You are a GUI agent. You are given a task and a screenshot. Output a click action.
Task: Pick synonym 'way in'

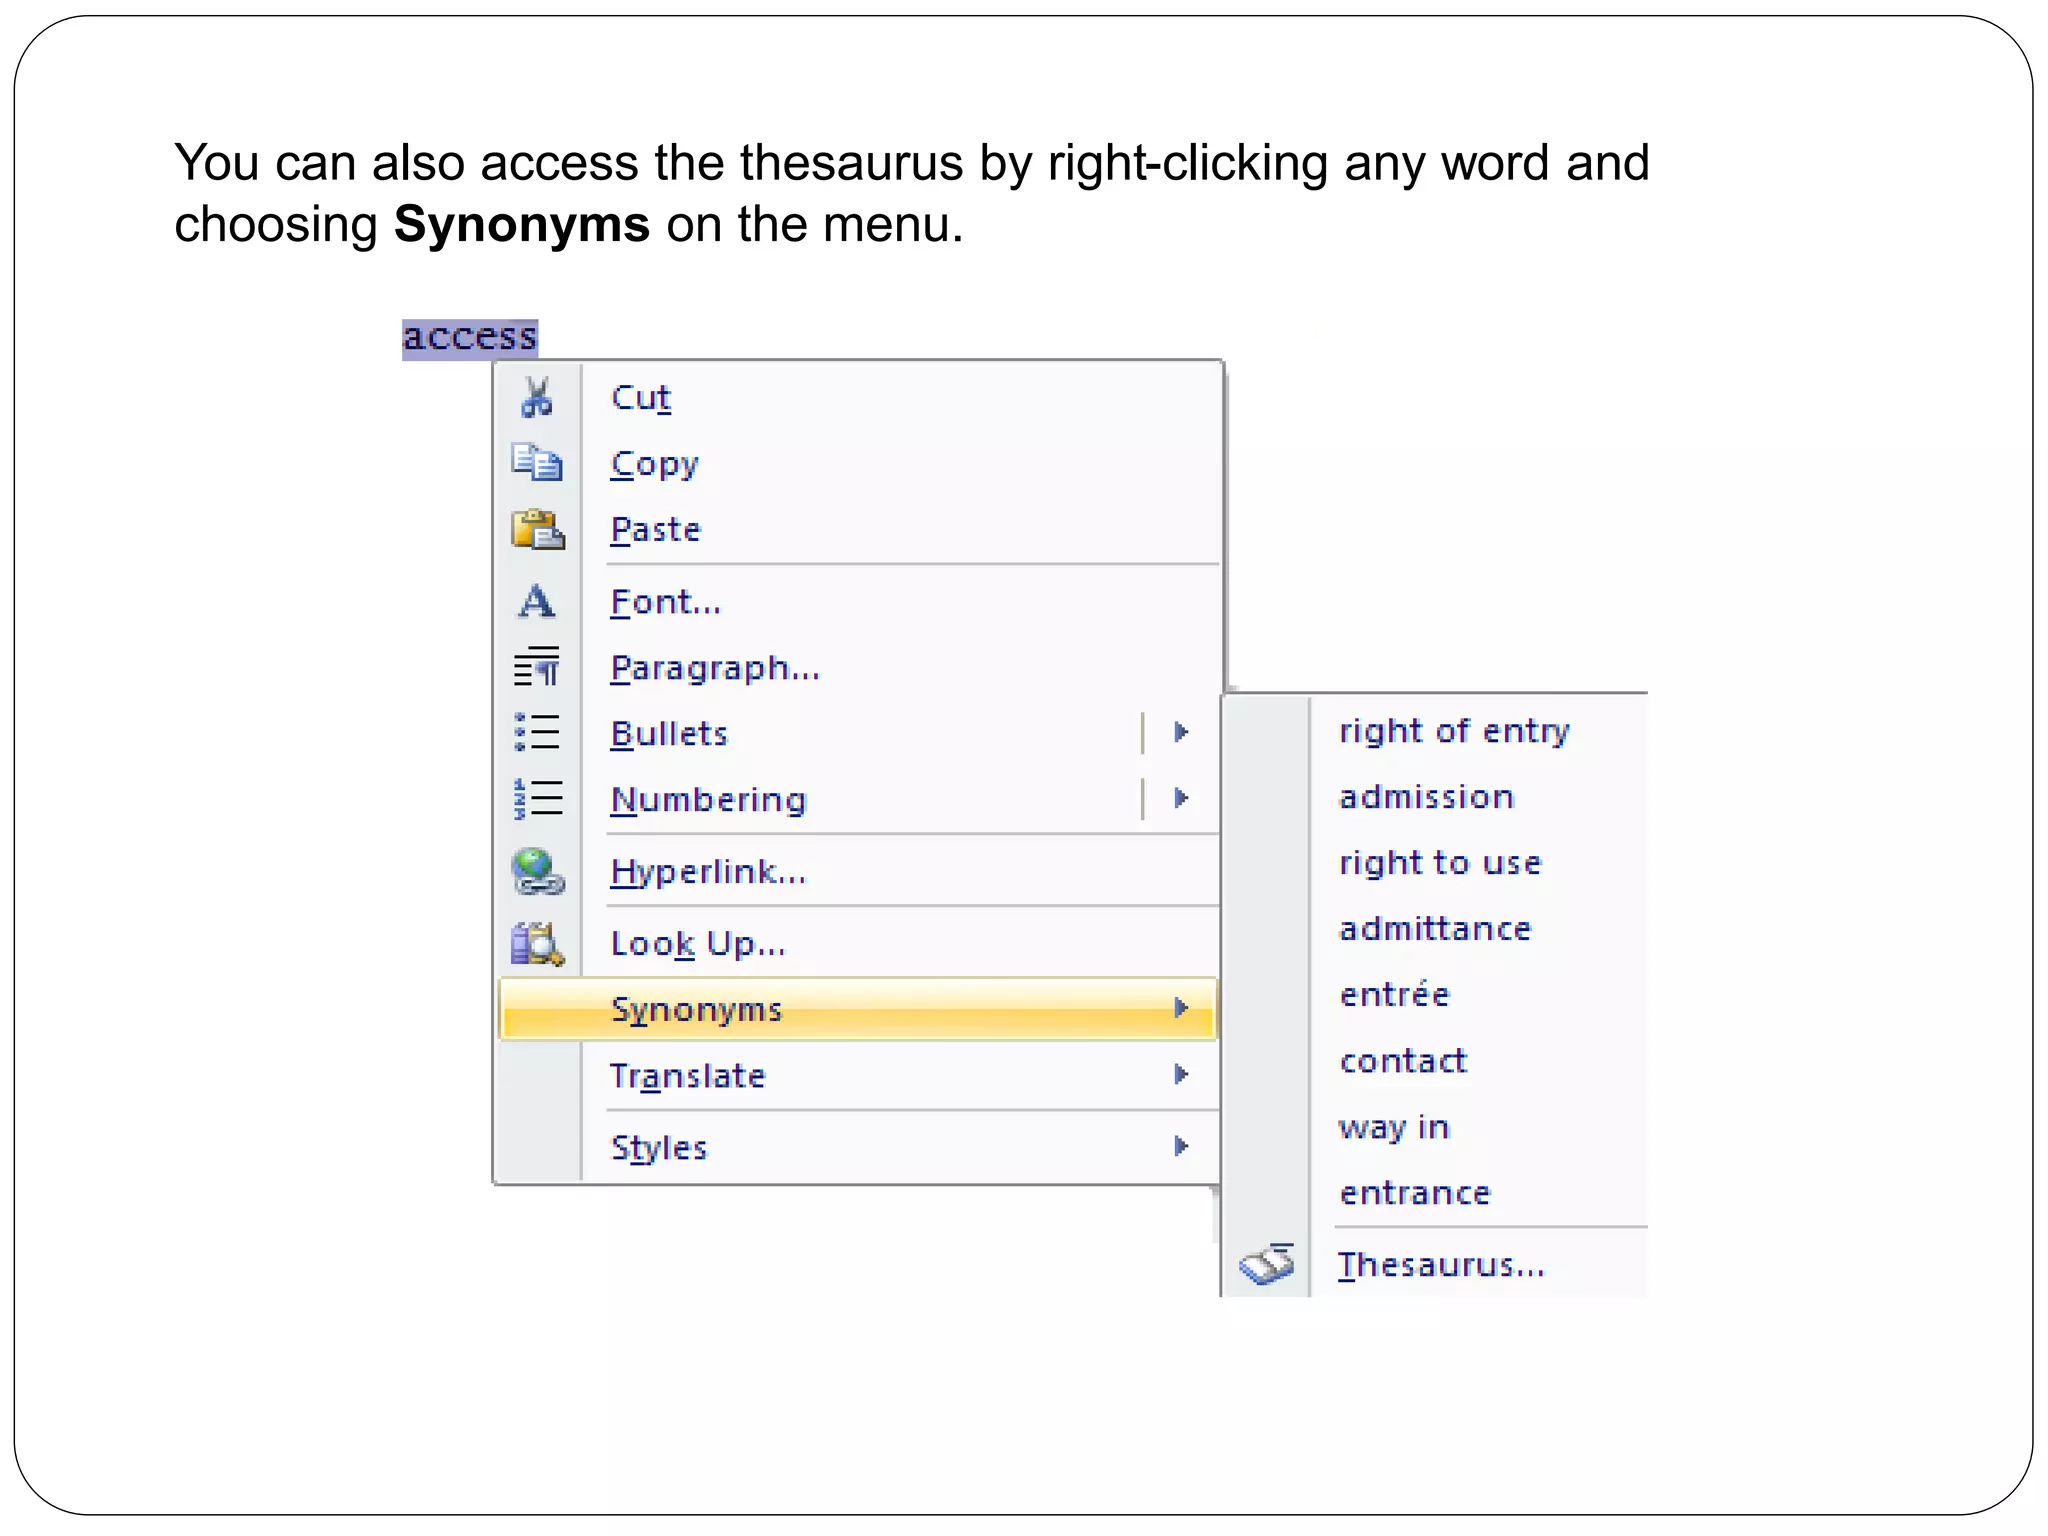point(1395,1127)
